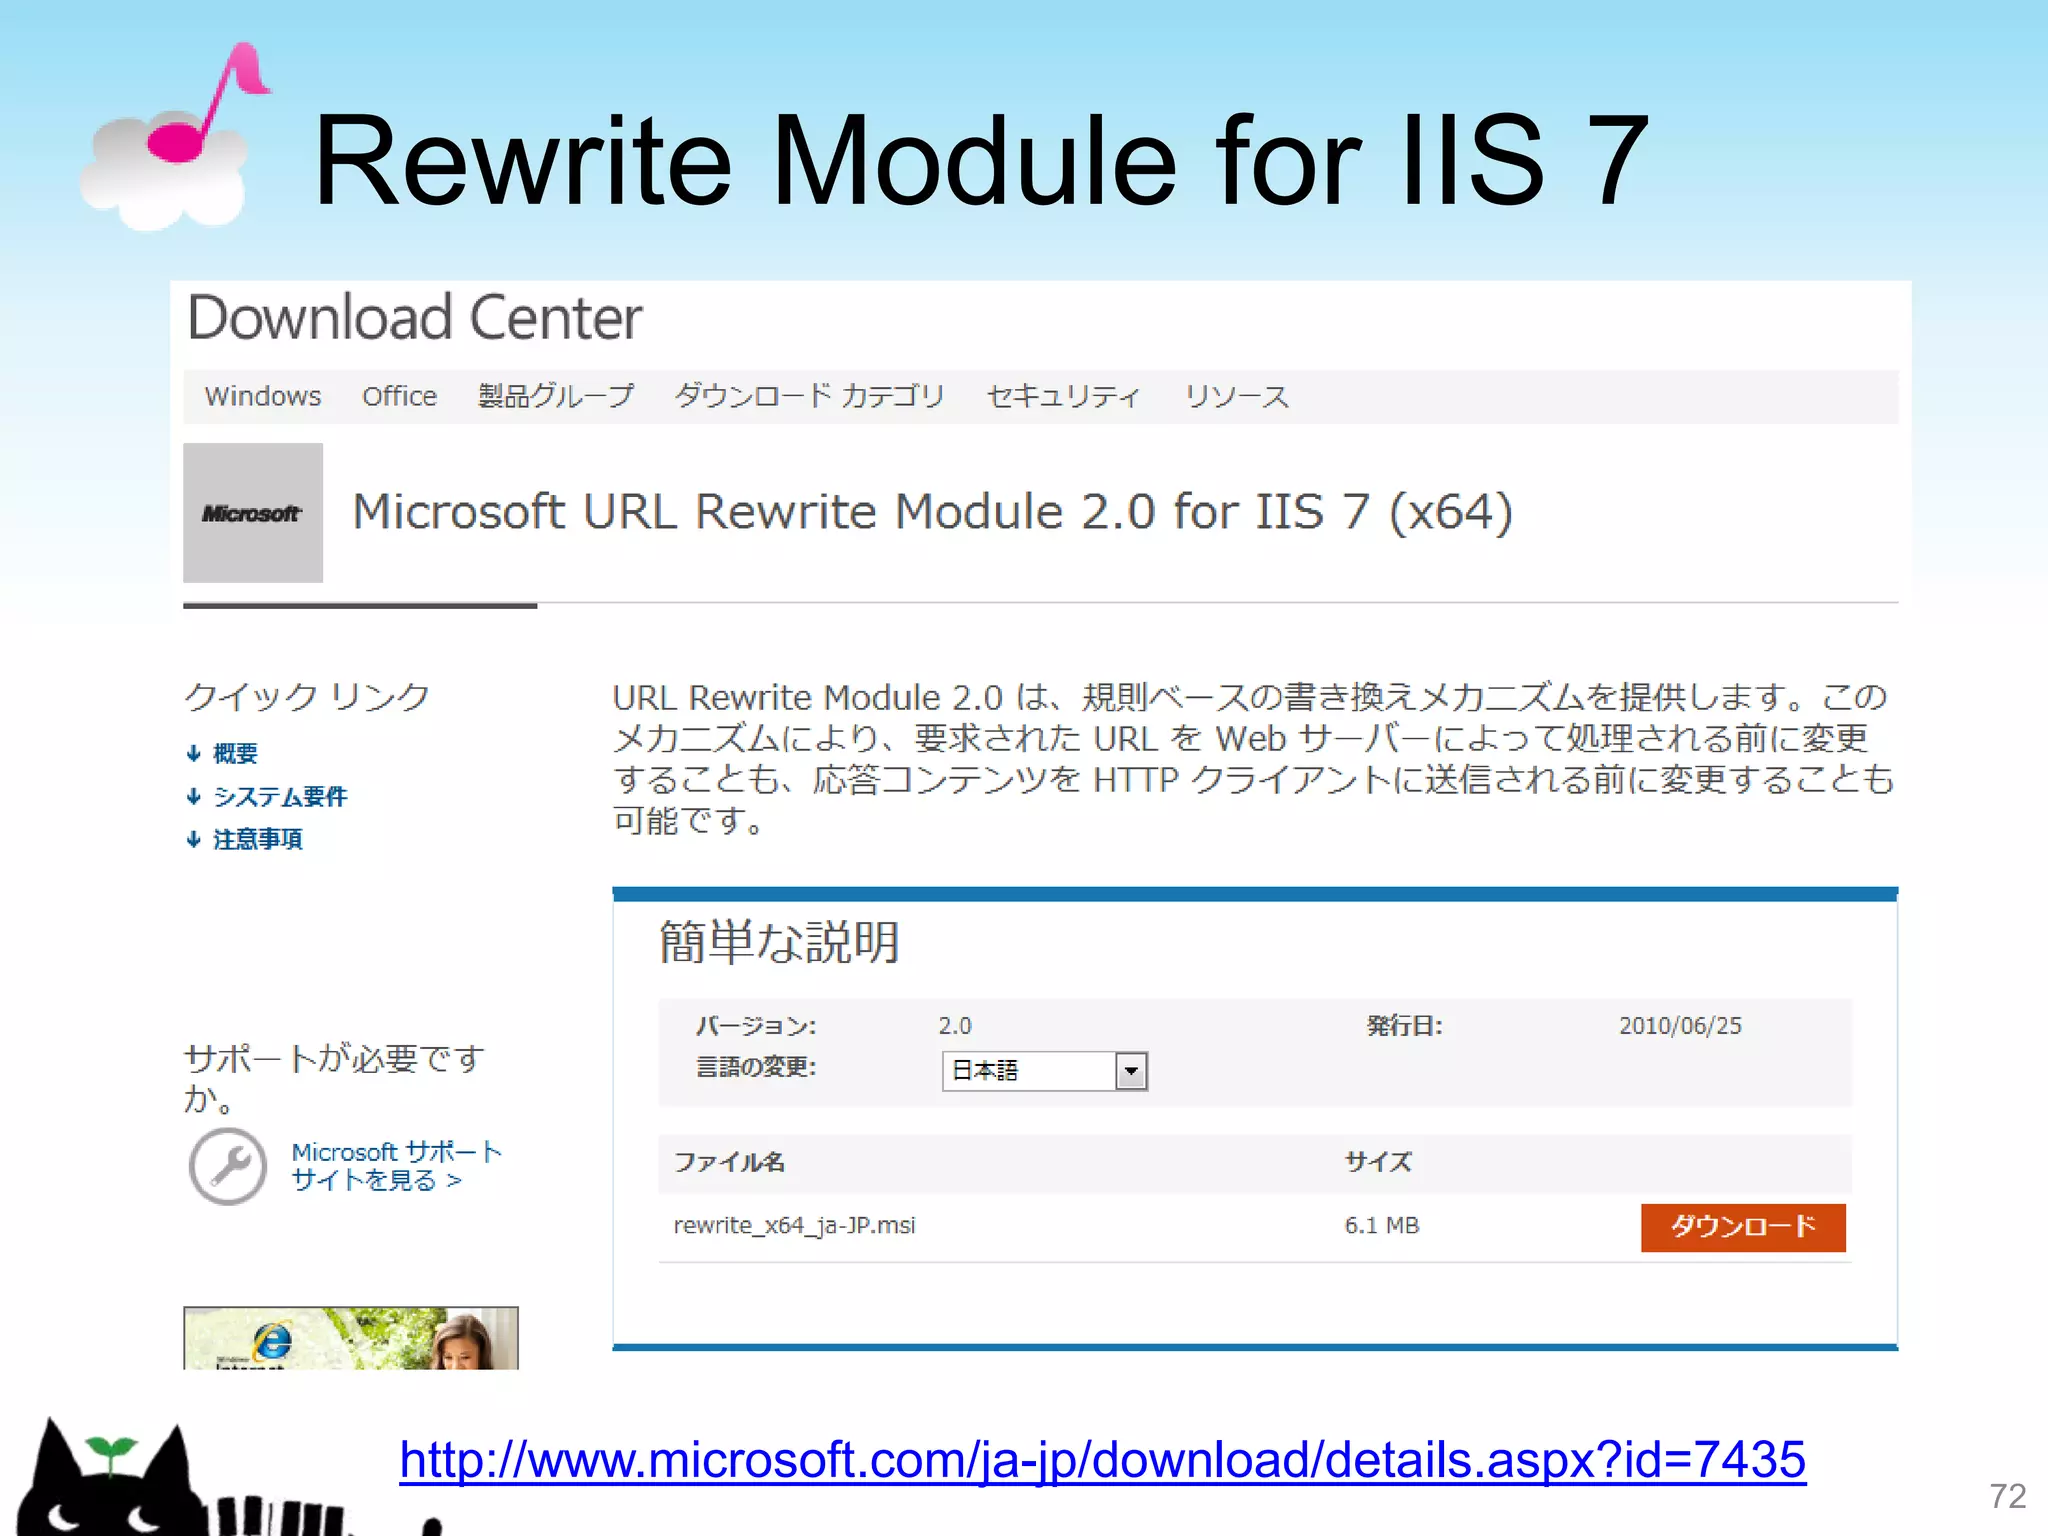Click the Download Center heading
Viewport: 2048px width, 1536px height.
[x=415, y=318]
